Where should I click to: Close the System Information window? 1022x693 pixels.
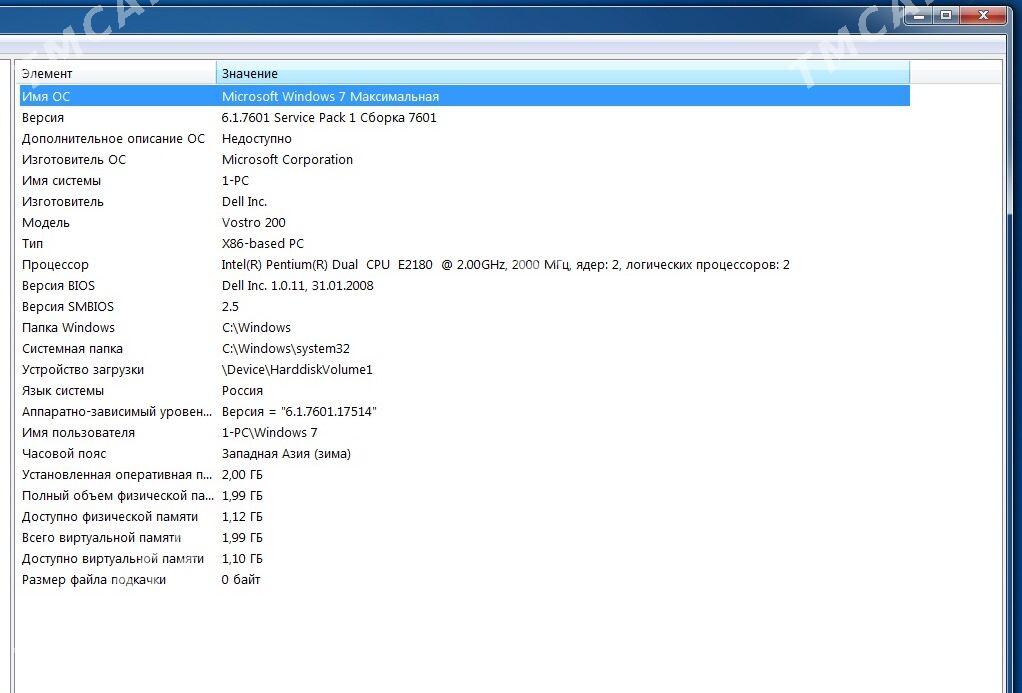pos(983,15)
